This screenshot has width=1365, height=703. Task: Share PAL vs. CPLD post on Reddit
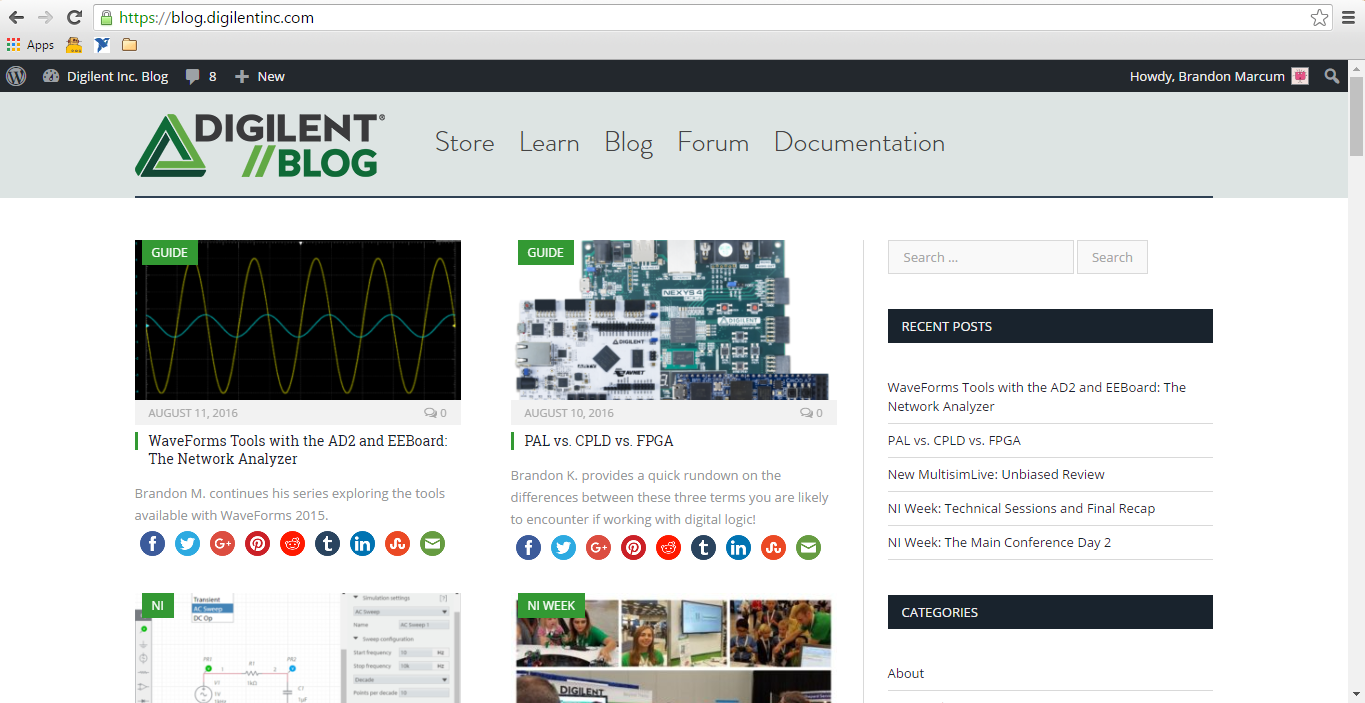coord(668,547)
